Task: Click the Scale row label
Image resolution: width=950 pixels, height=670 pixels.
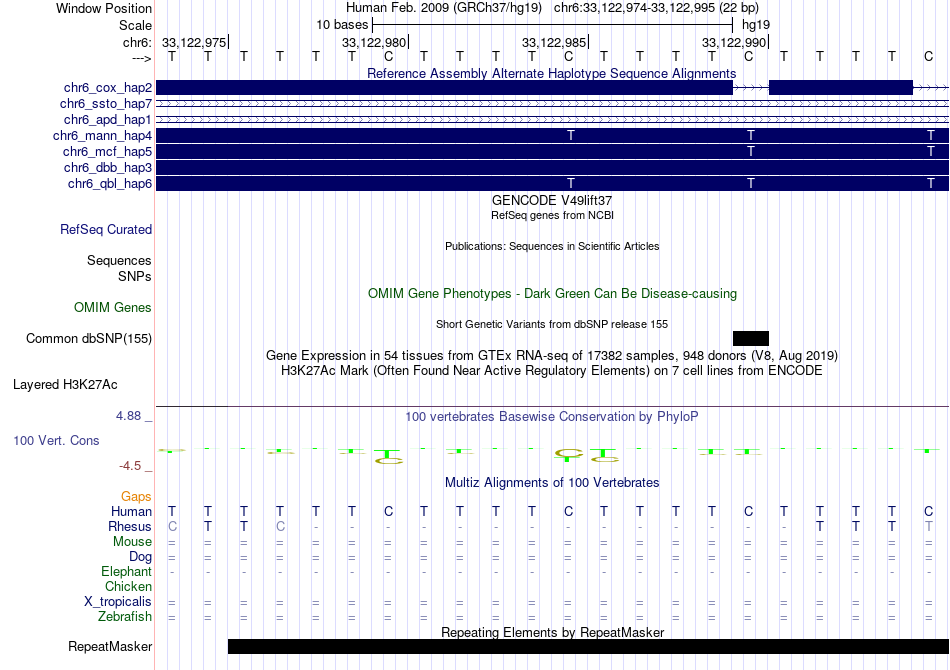Action: pyautogui.click(x=136, y=25)
